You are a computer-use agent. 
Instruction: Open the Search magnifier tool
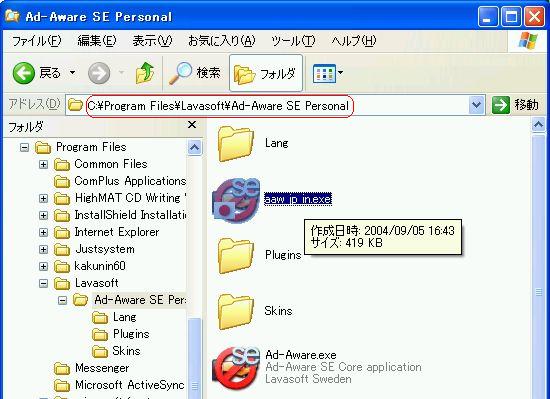pyautogui.click(x=195, y=73)
